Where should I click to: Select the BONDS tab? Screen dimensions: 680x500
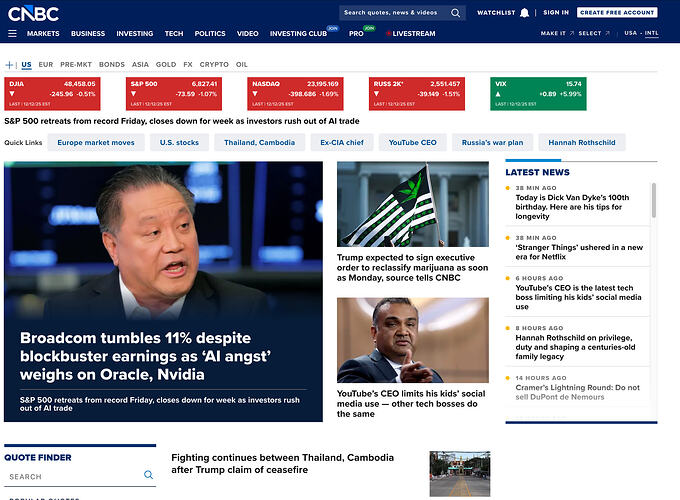[x=111, y=65]
